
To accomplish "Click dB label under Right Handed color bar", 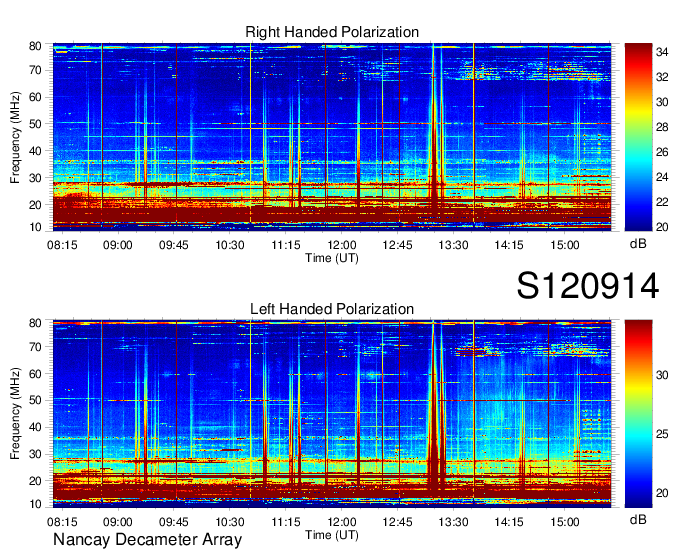I will pos(638,244).
